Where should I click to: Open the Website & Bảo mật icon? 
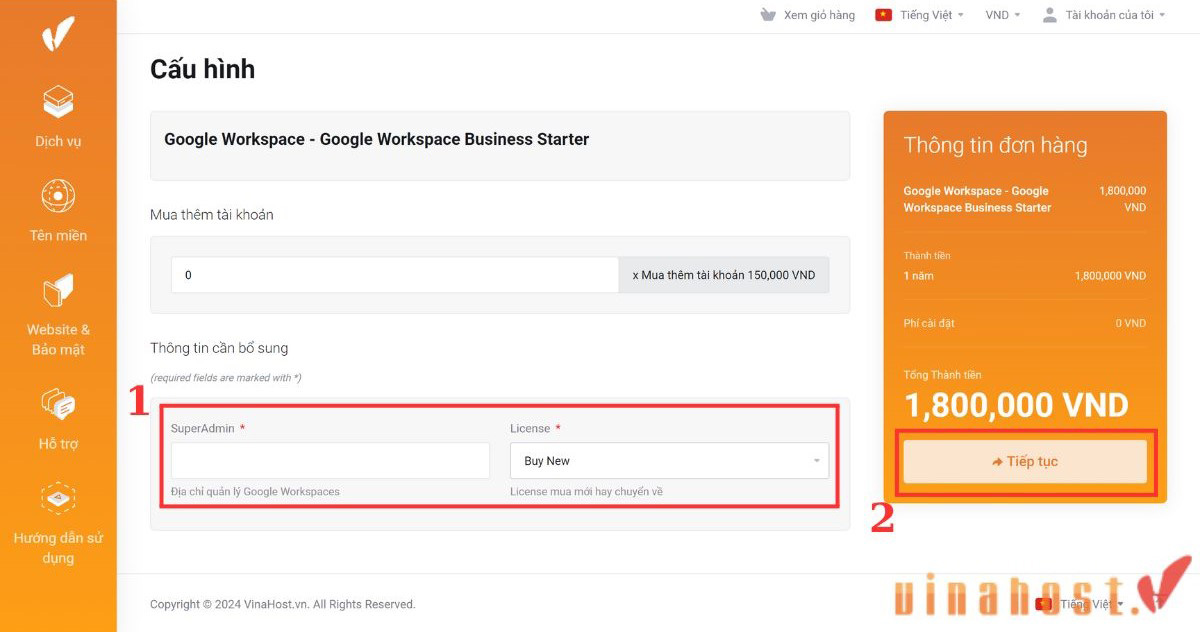coord(58,291)
